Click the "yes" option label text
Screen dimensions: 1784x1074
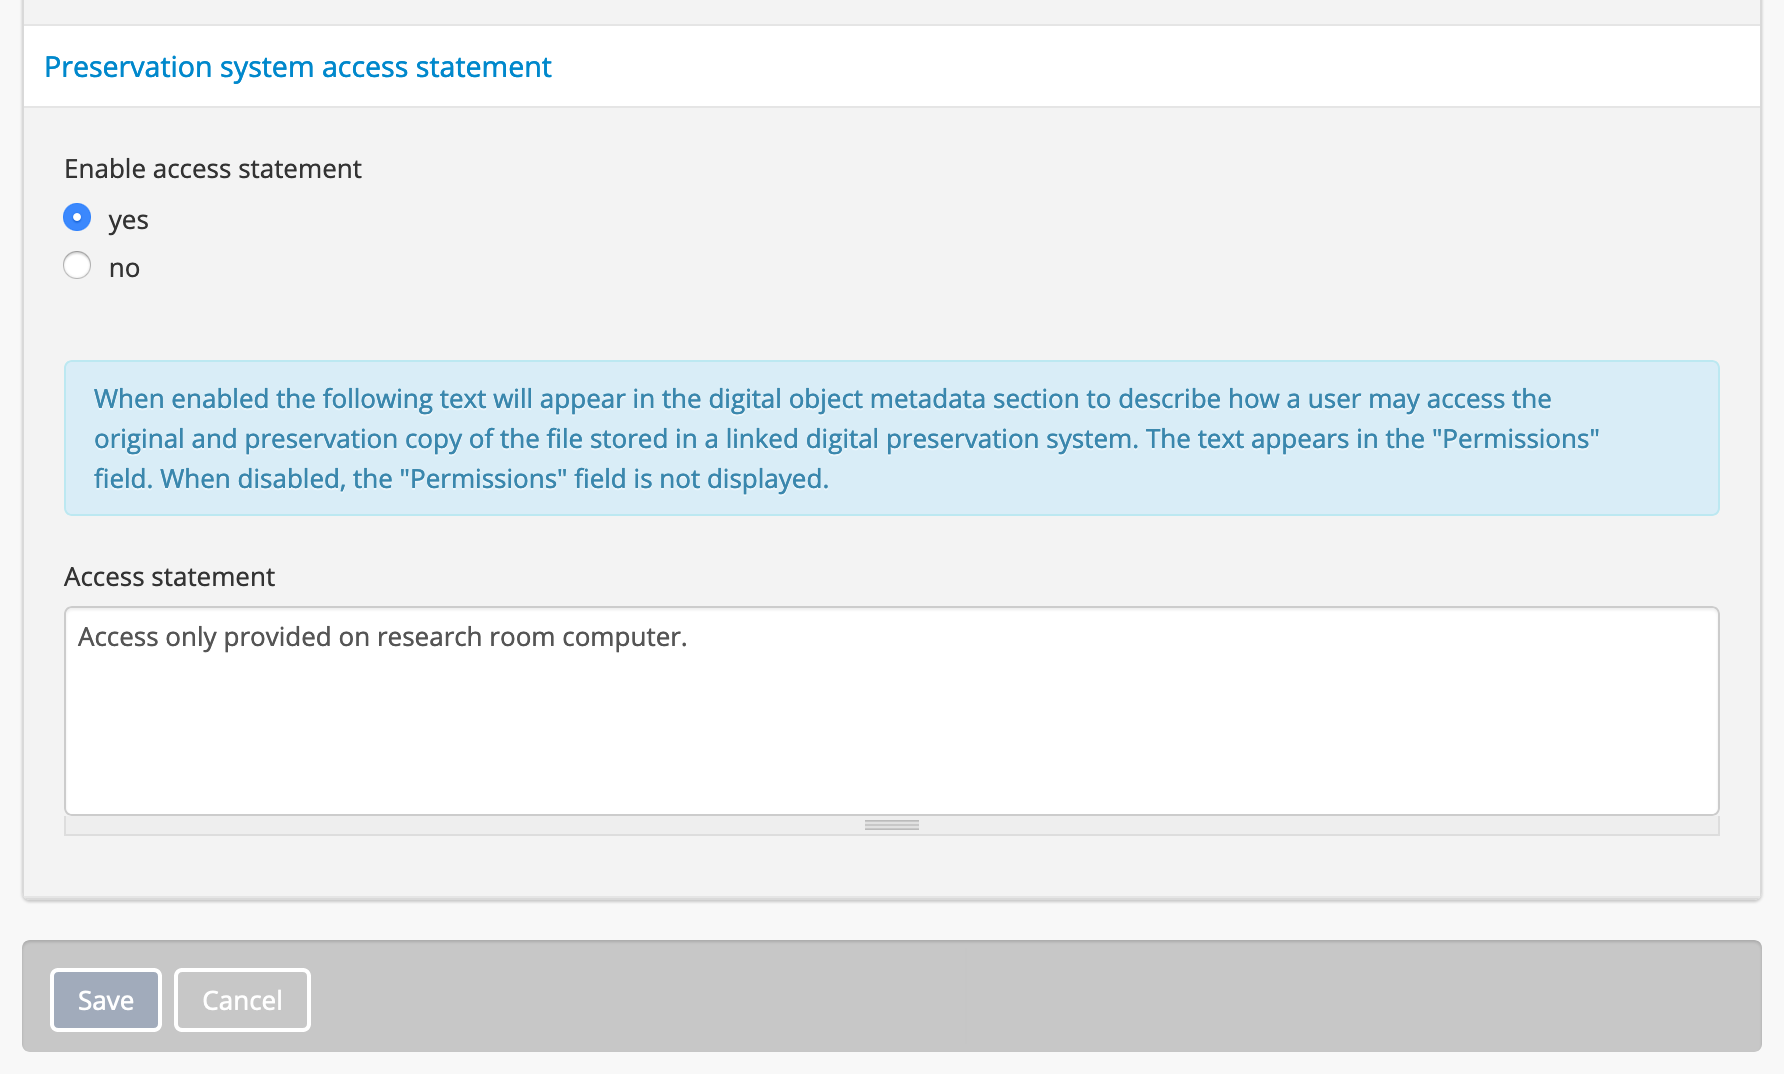[x=128, y=220]
